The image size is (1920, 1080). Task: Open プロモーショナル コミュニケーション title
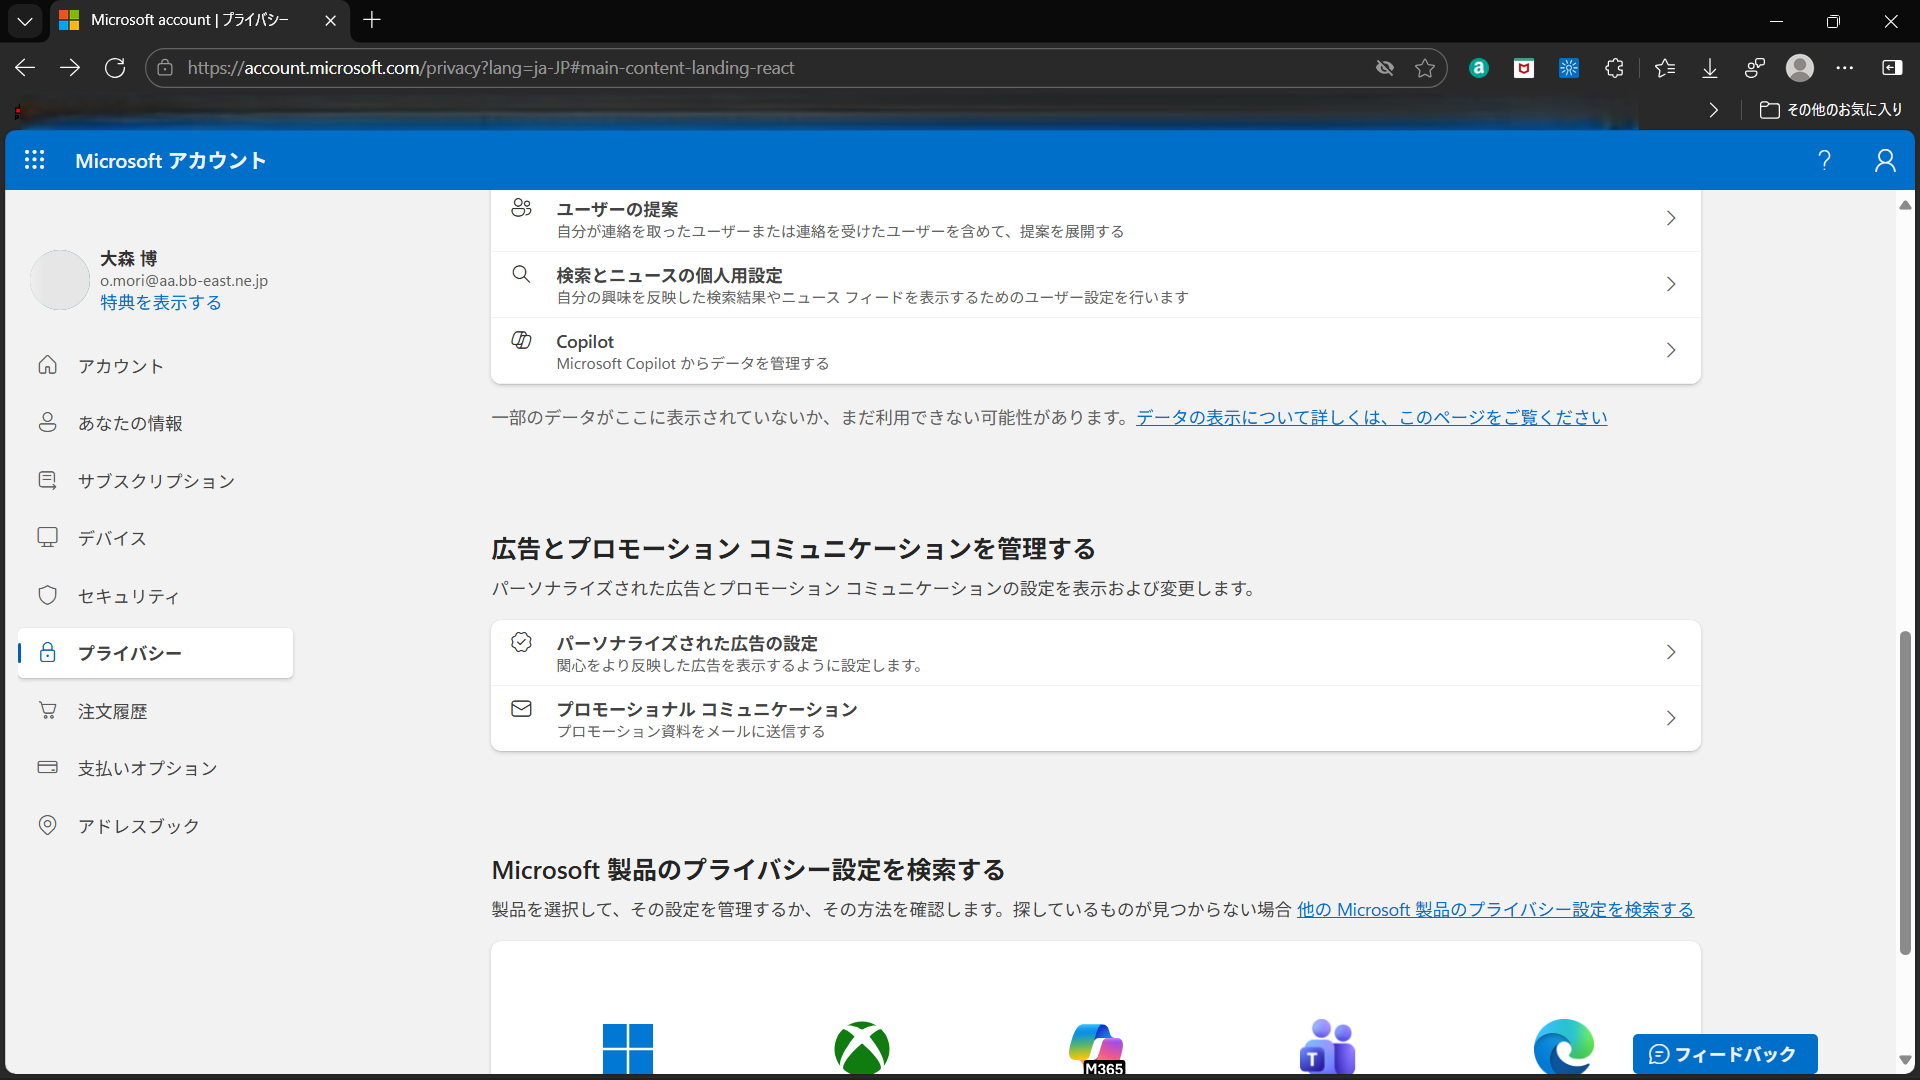point(707,709)
